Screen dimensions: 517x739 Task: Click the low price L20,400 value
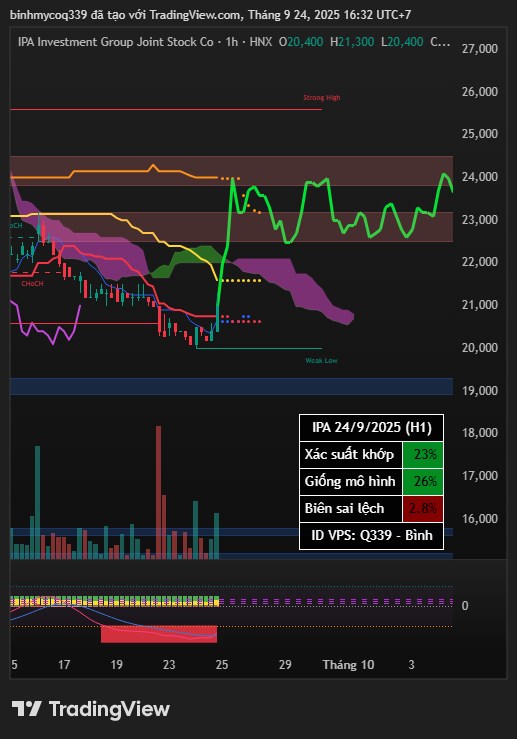(x=402, y=42)
